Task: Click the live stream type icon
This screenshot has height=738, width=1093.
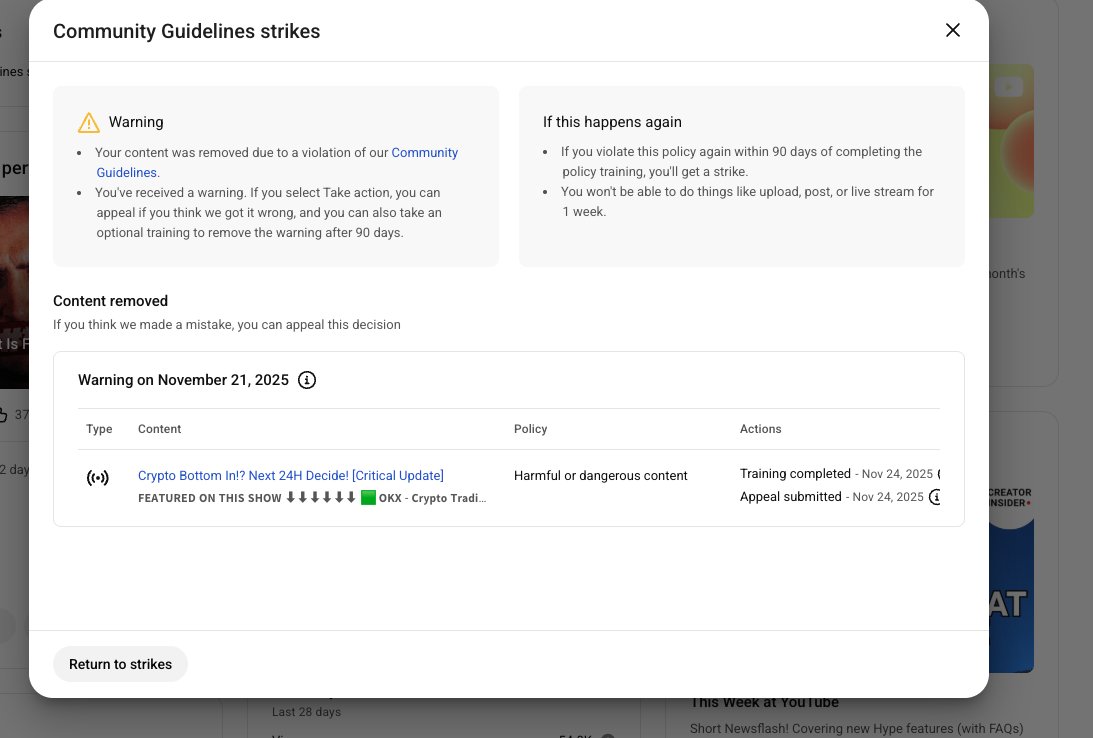Action: pyautogui.click(x=98, y=477)
